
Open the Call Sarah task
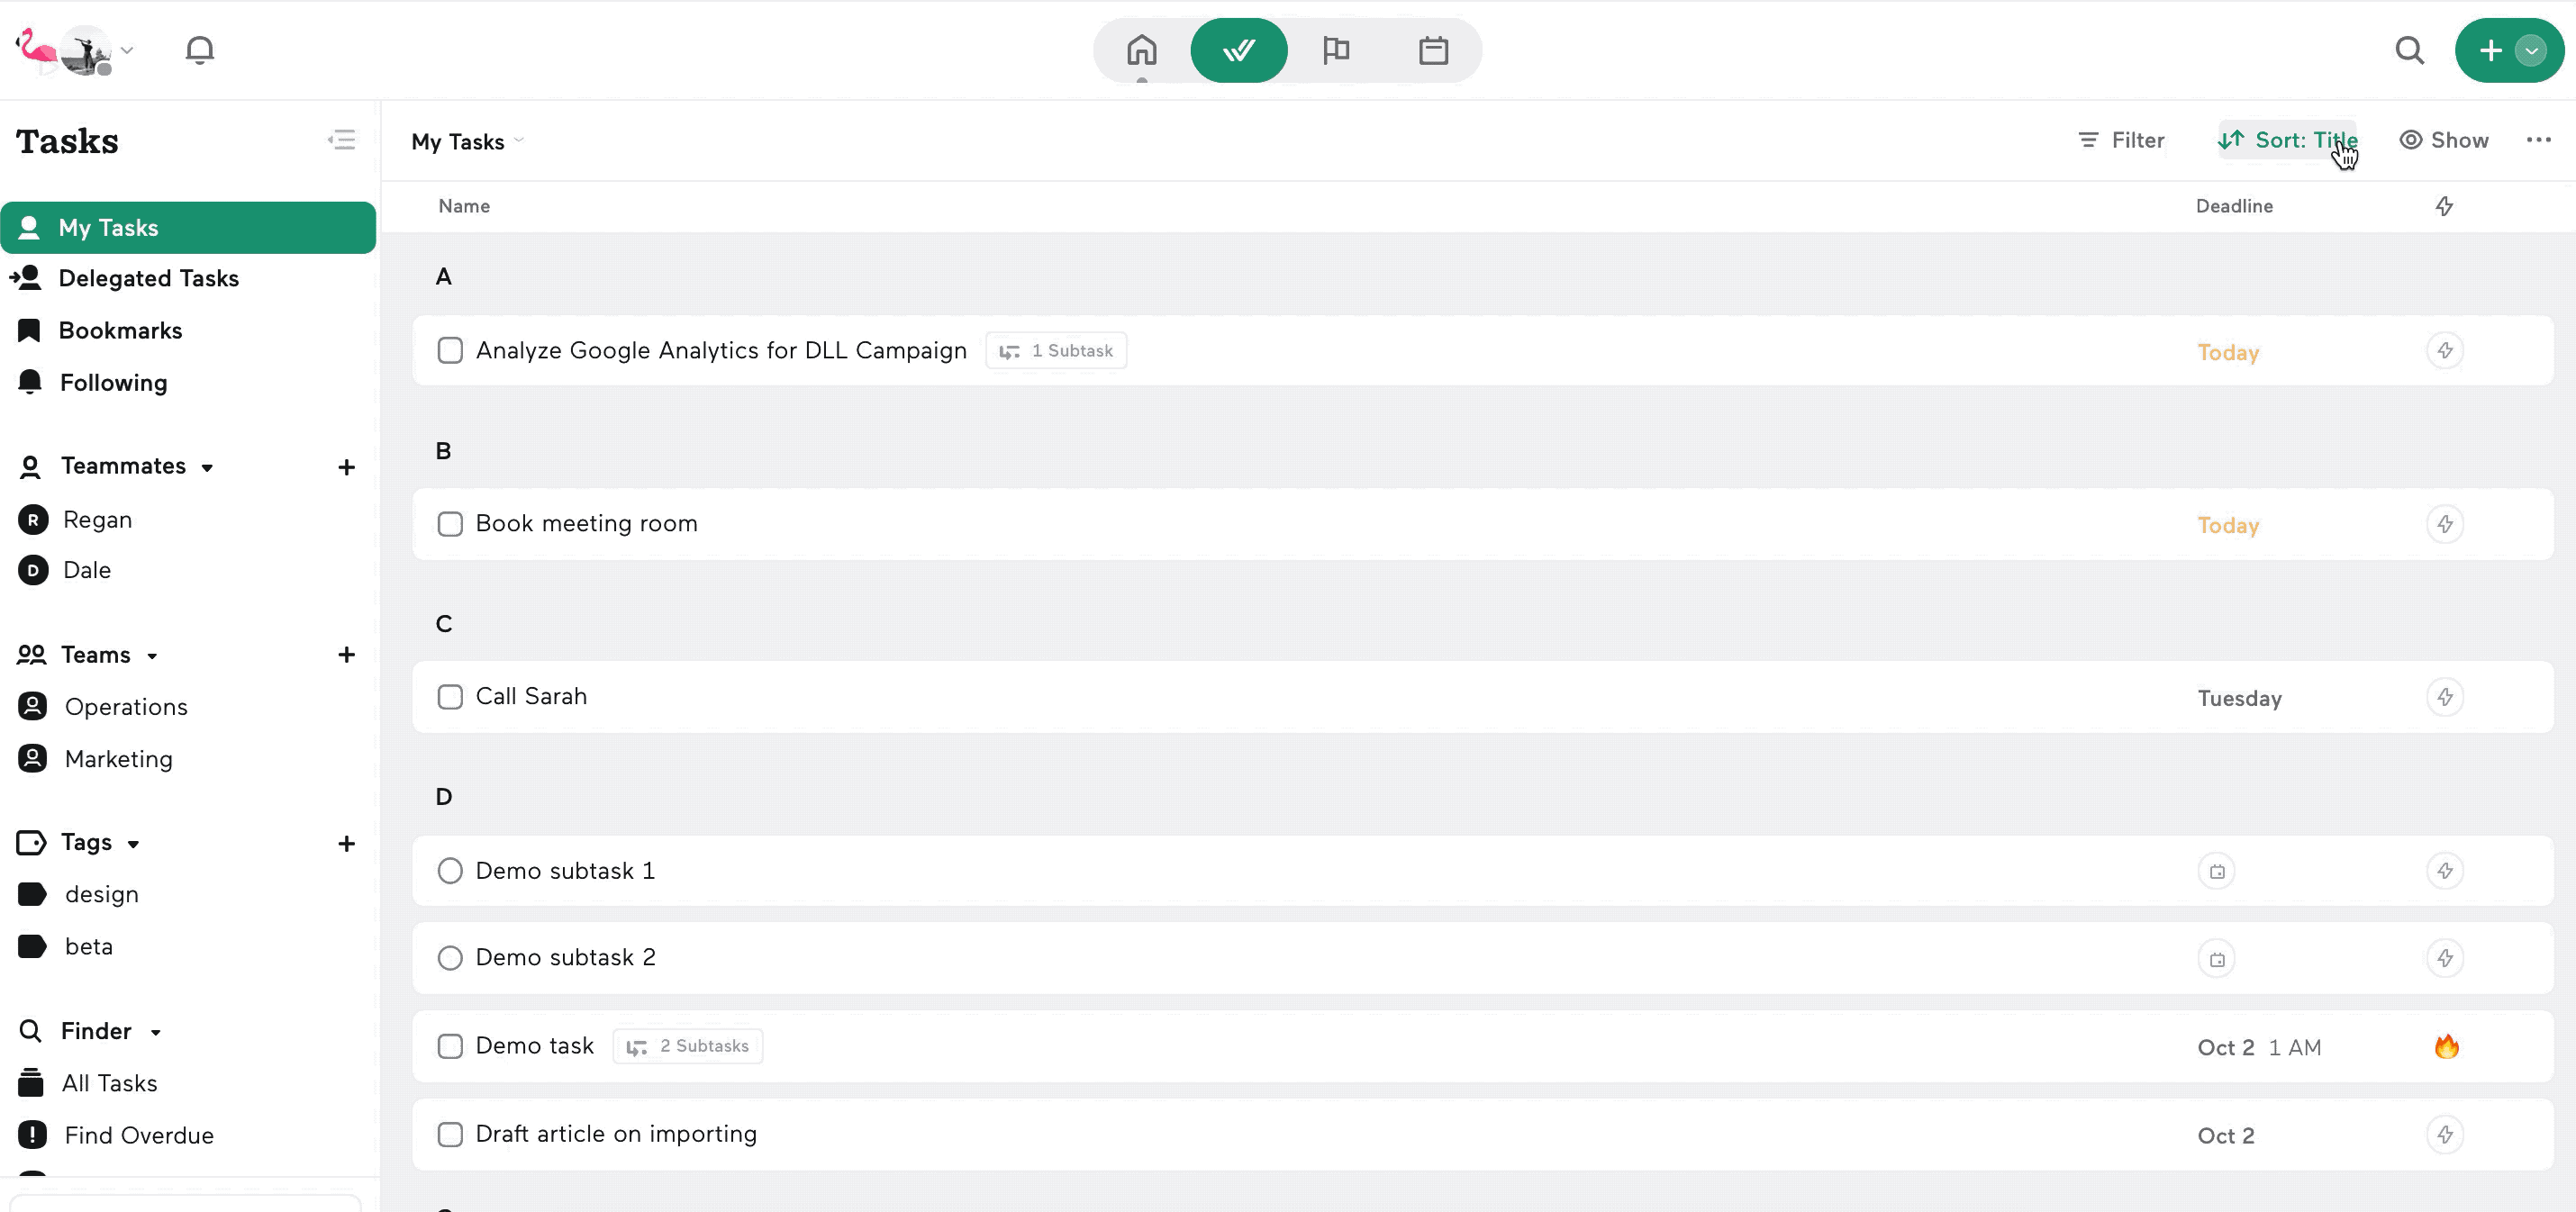coord(1482,697)
